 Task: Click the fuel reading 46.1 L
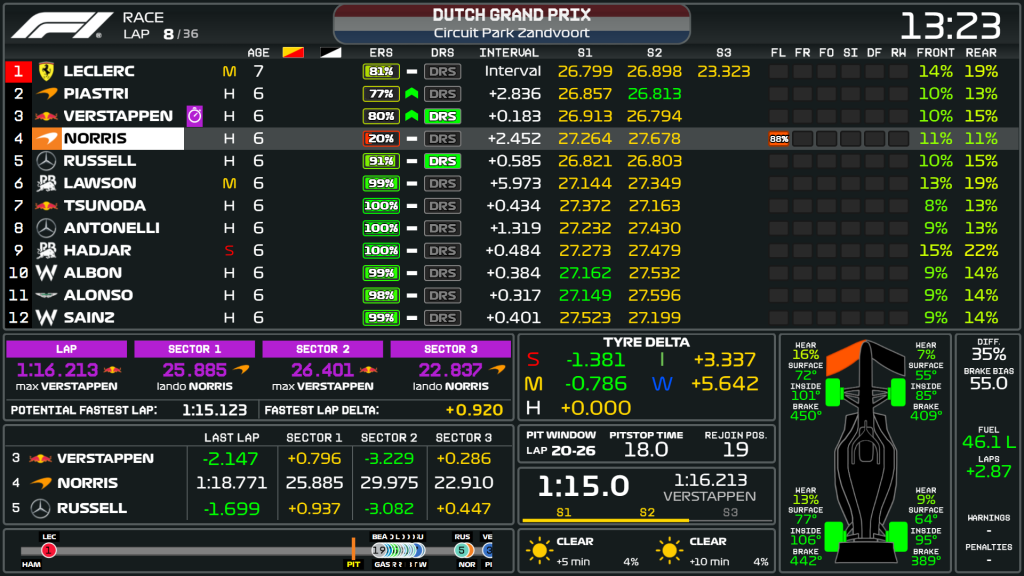point(989,442)
